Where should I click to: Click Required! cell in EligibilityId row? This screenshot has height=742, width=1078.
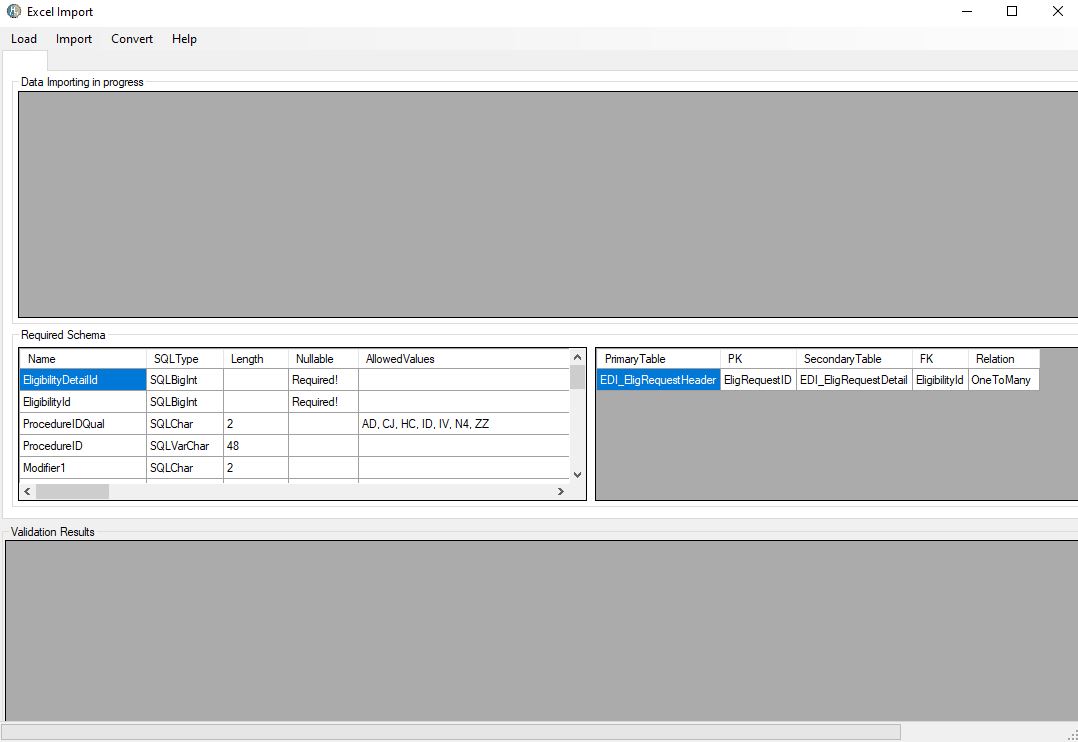pyautogui.click(x=323, y=402)
